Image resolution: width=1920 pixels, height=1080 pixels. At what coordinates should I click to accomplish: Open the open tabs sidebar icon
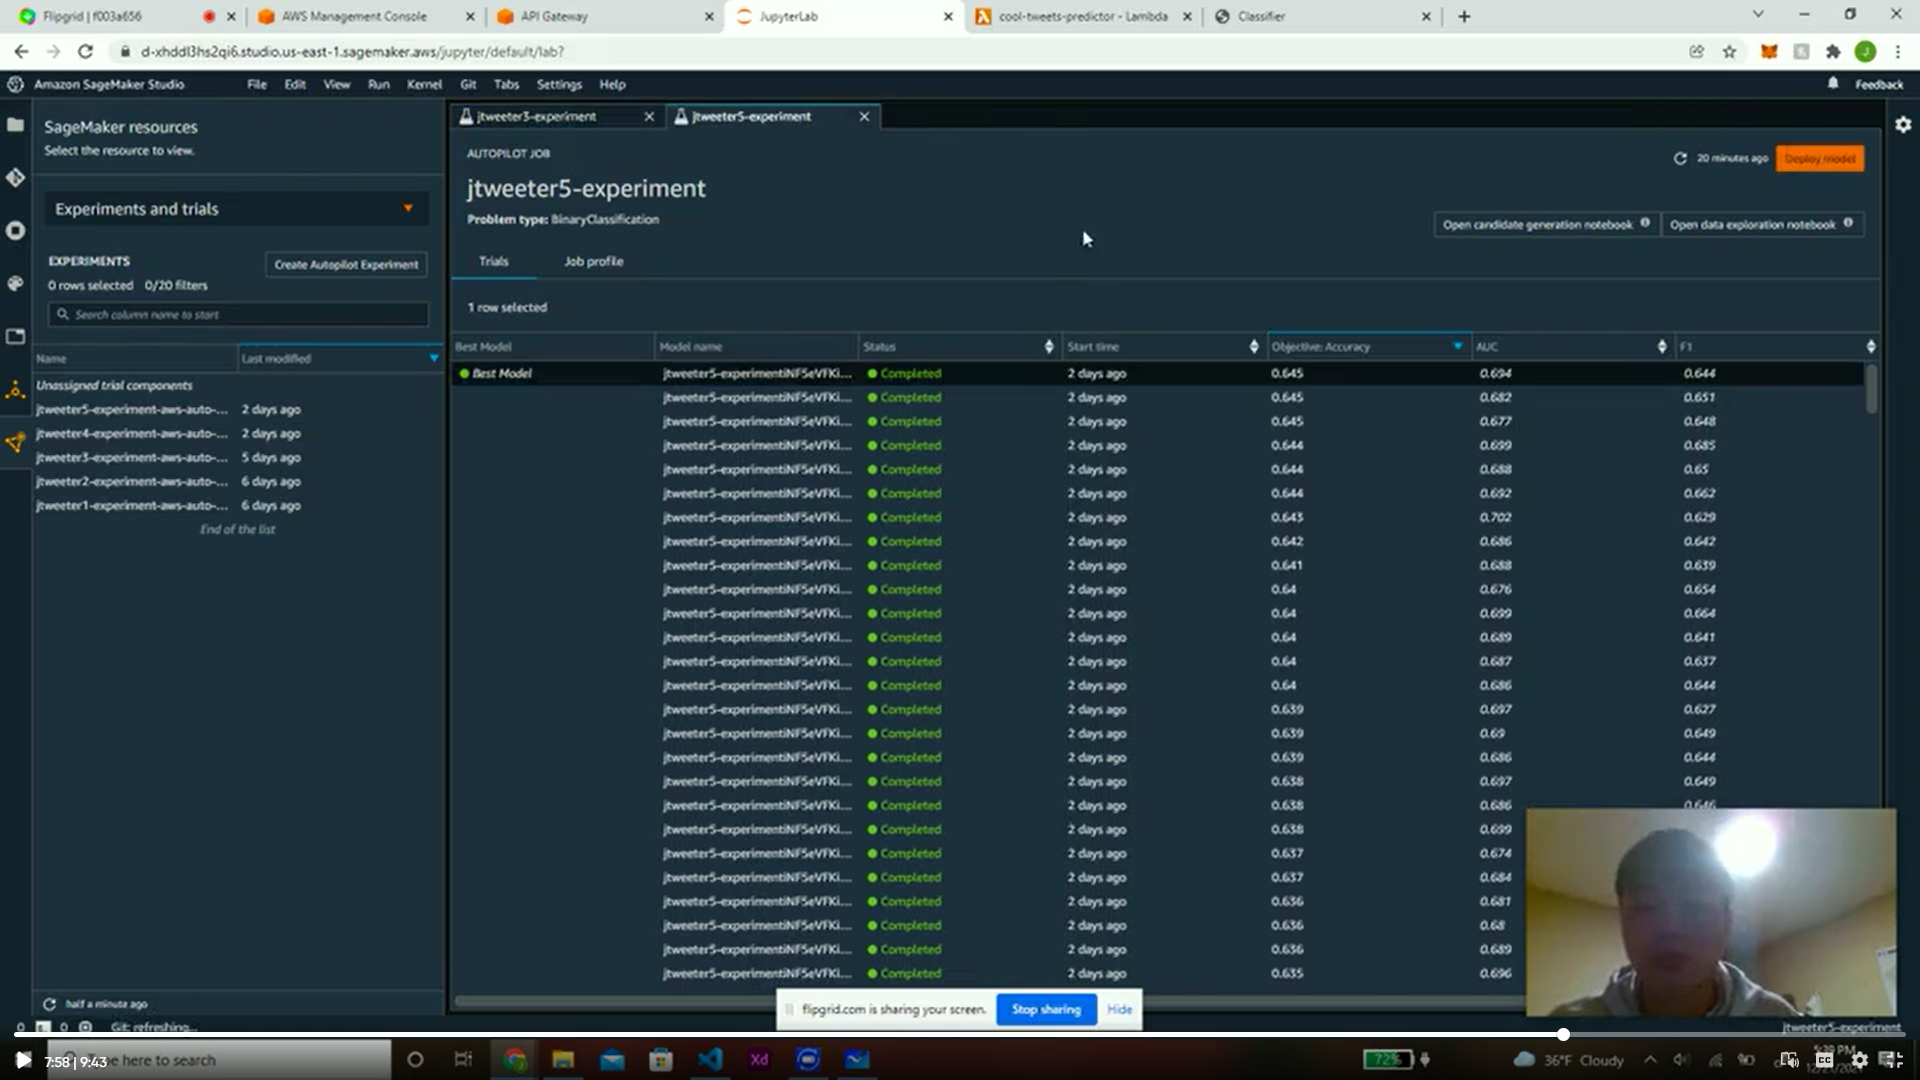pyautogui.click(x=15, y=337)
